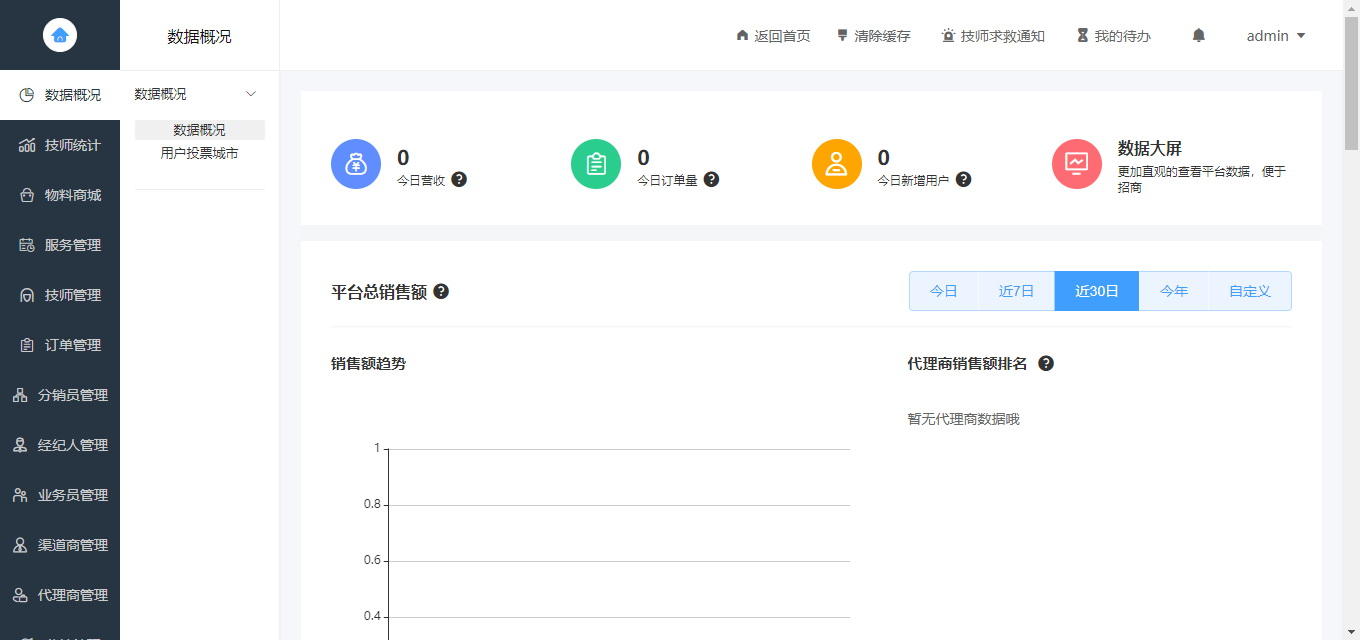Open 物料商城 in the sidebar
The width and height of the screenshot is (1360, 640).
[x=60, y=195]
